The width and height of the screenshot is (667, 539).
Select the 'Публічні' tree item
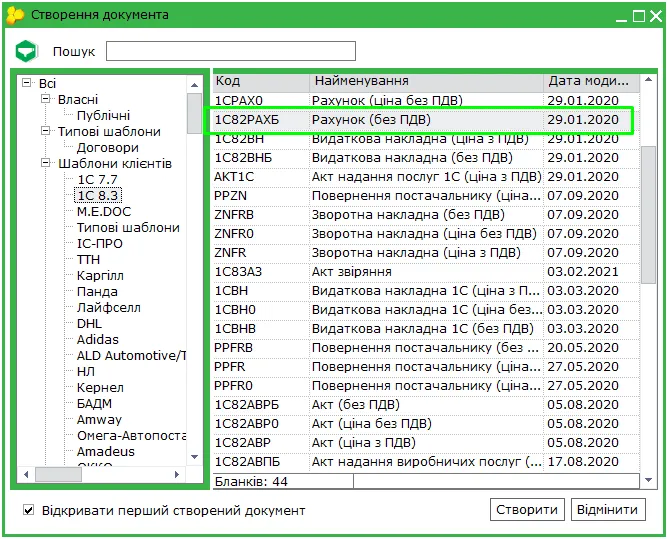(x=103, y=115)
